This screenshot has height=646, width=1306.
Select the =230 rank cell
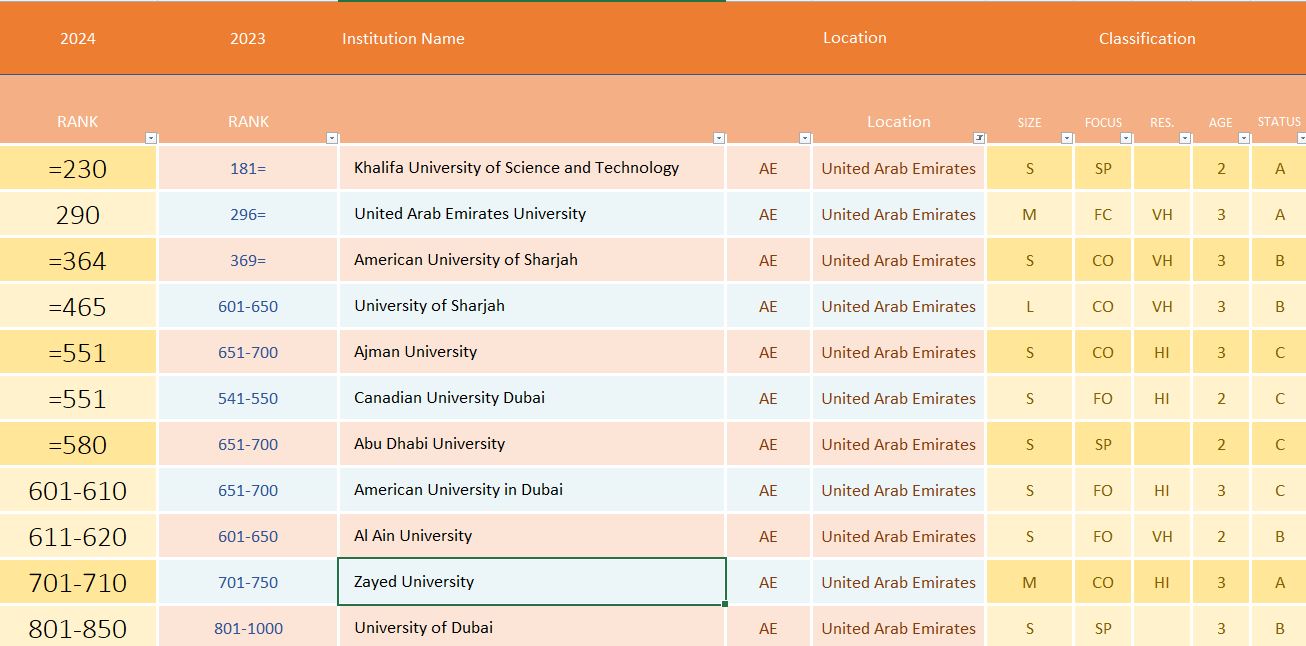(78, 169)
